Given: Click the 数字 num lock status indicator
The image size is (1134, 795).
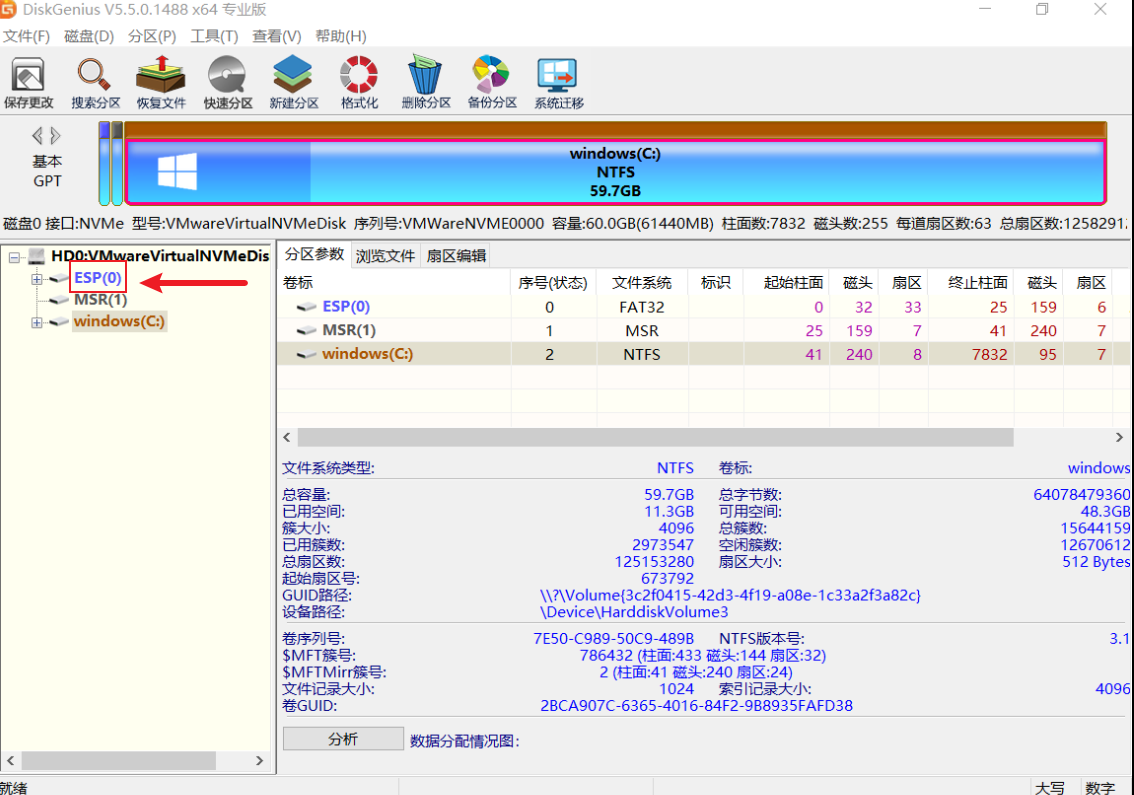Looking at the screenshot, I should point(1100,788).
